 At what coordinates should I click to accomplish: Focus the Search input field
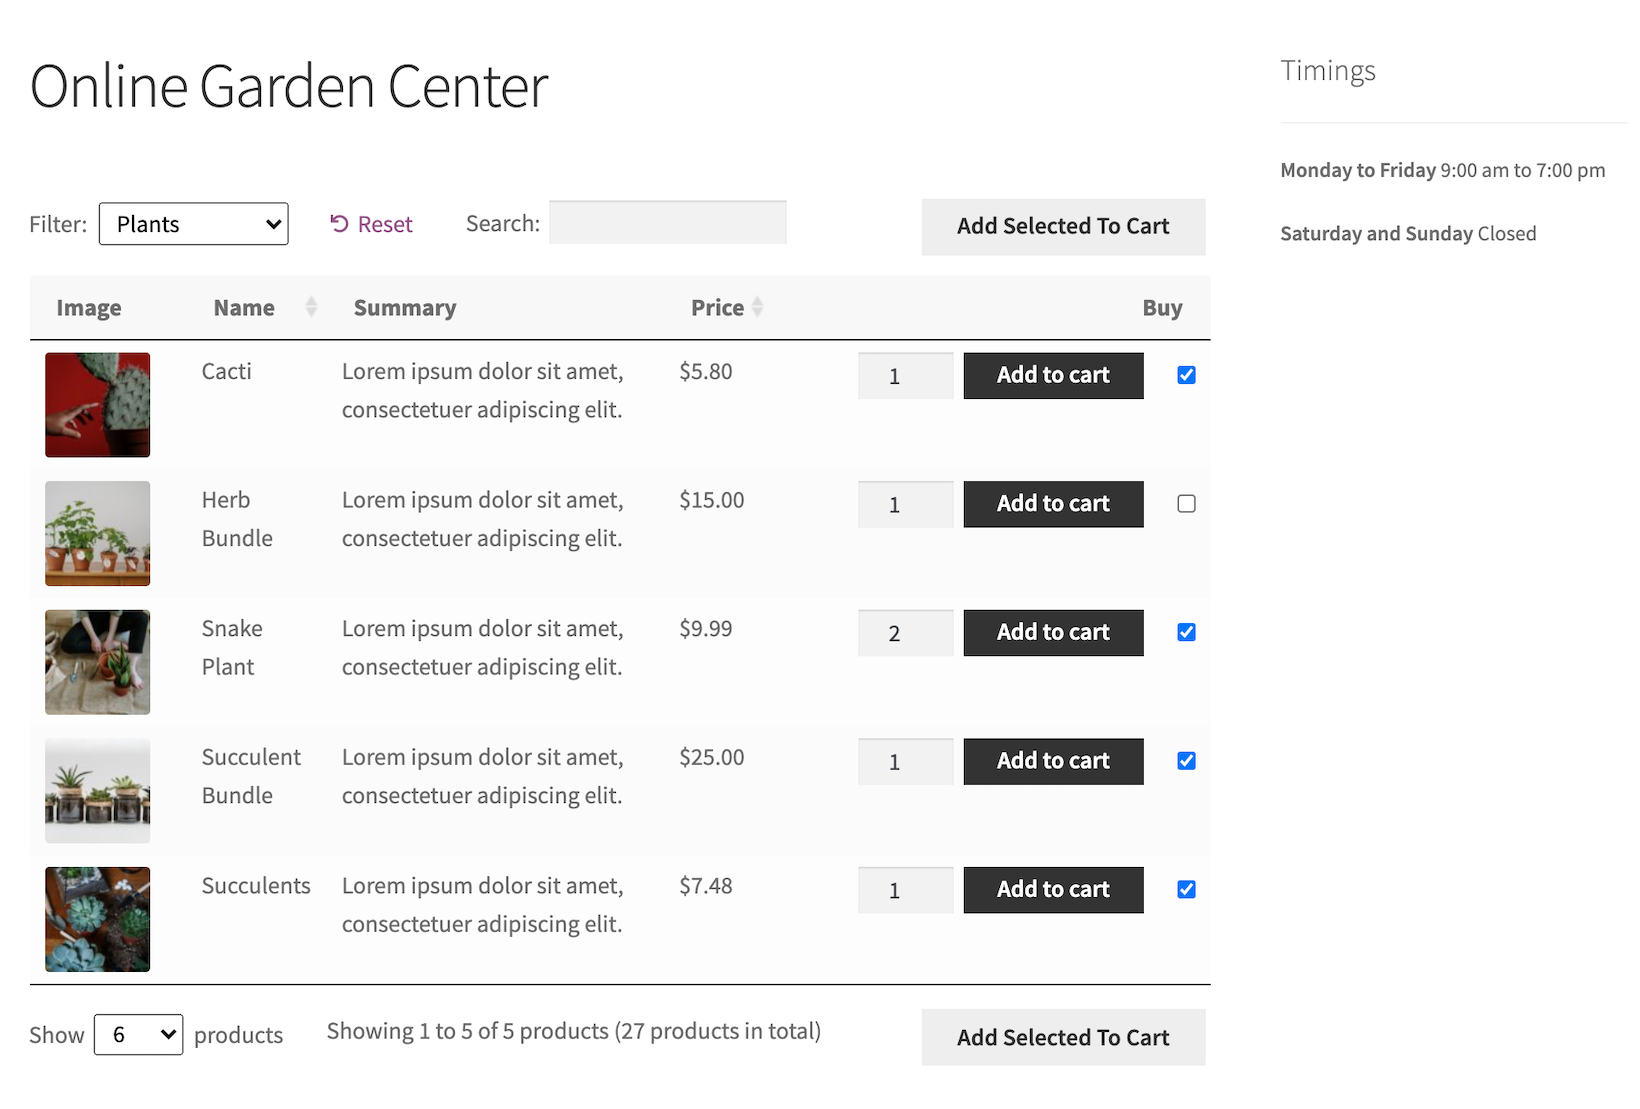(x=667, y=222)
